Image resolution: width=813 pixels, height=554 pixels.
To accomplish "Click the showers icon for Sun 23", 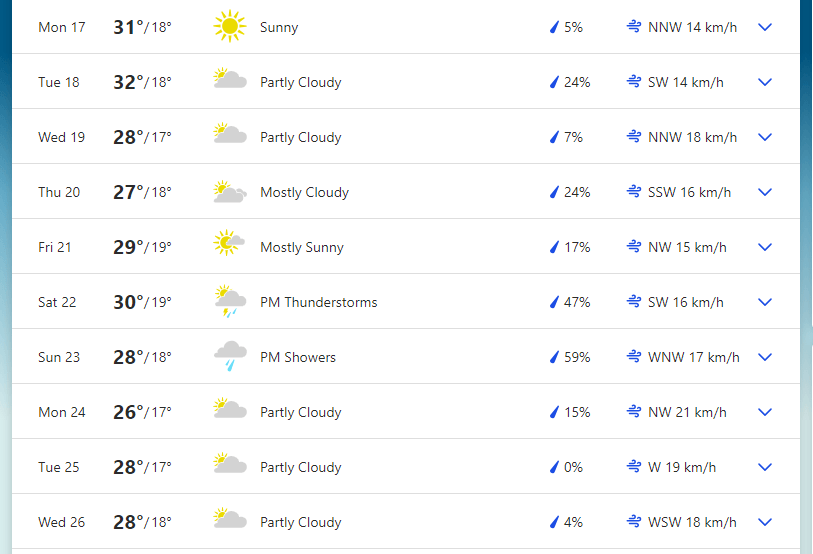I will (230, 356).
